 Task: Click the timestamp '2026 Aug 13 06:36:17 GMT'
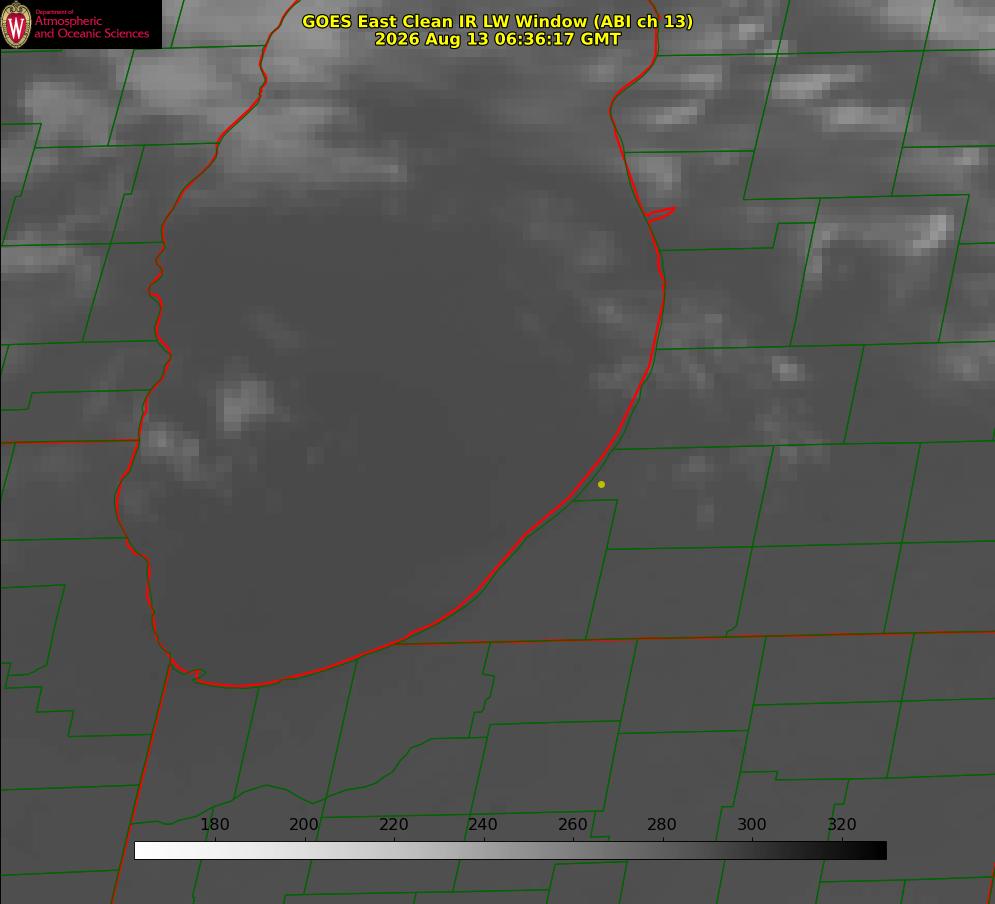coord(498,39)
